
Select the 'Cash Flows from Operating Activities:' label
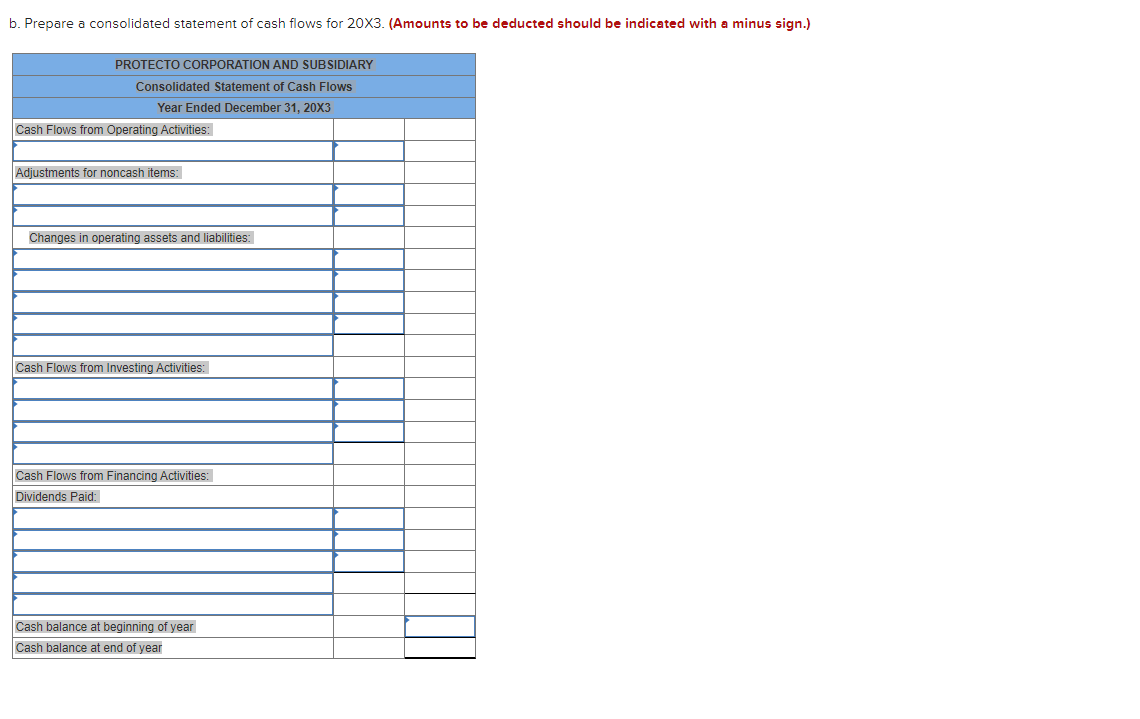(113, 129)
